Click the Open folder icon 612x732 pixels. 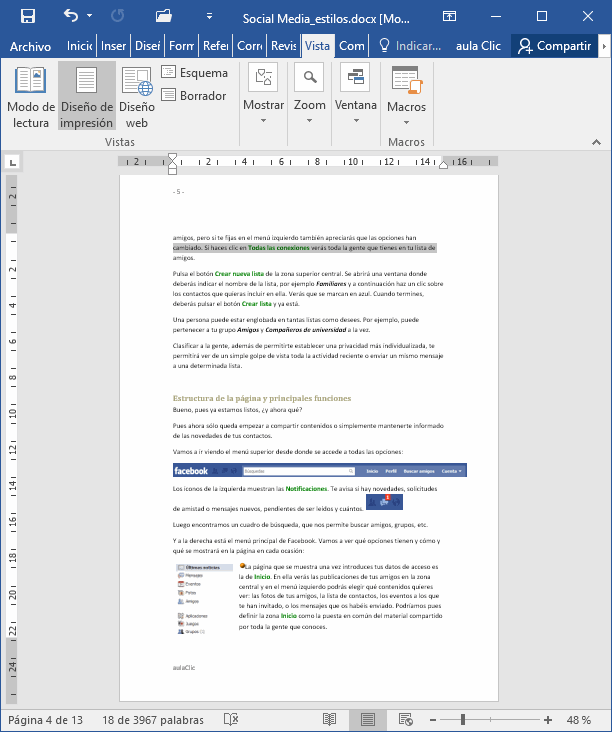pos(164,16)
